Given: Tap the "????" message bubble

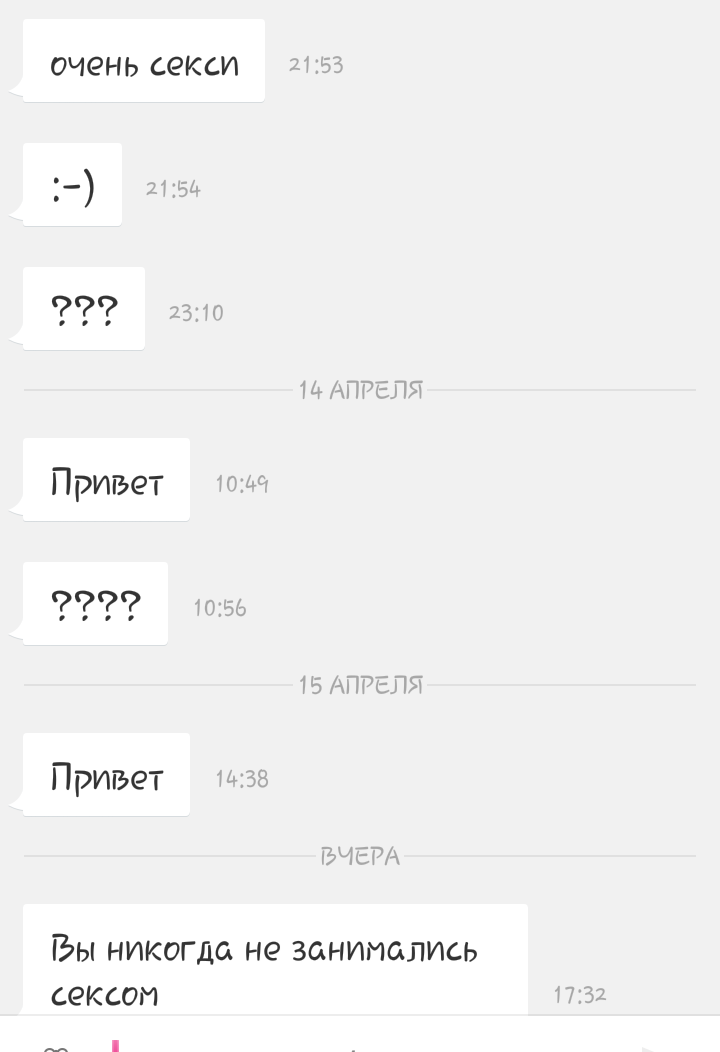Looking at the screenshot, I should tap(95, 605).
